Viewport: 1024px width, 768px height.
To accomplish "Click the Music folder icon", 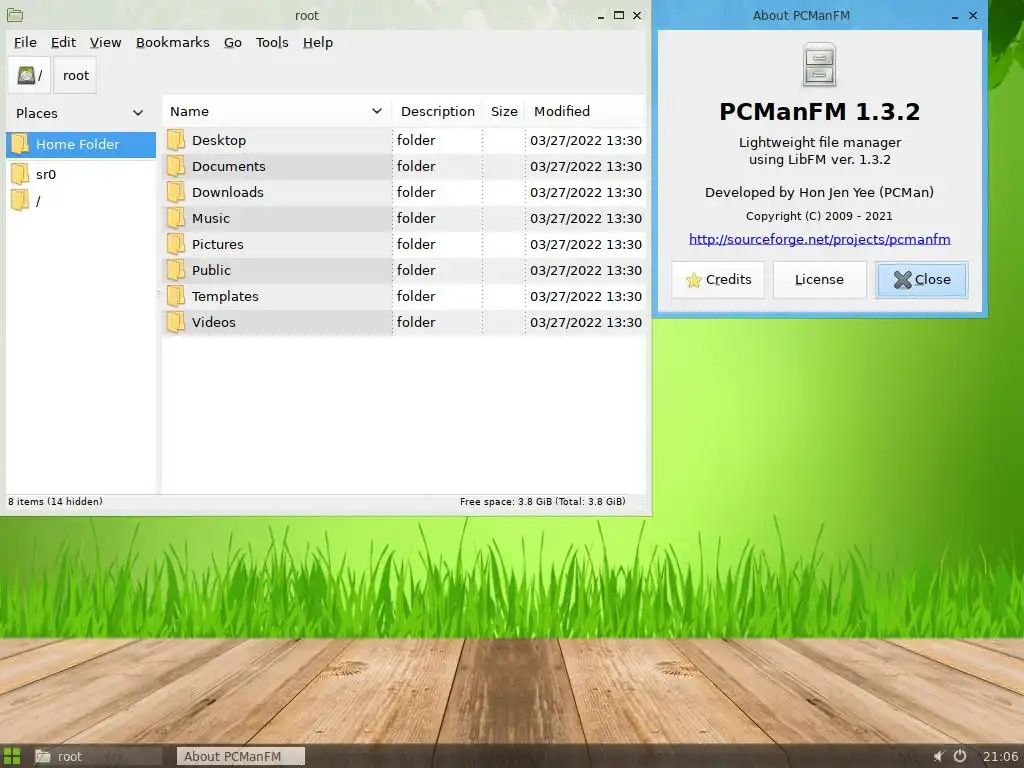I will coord(176,218).
